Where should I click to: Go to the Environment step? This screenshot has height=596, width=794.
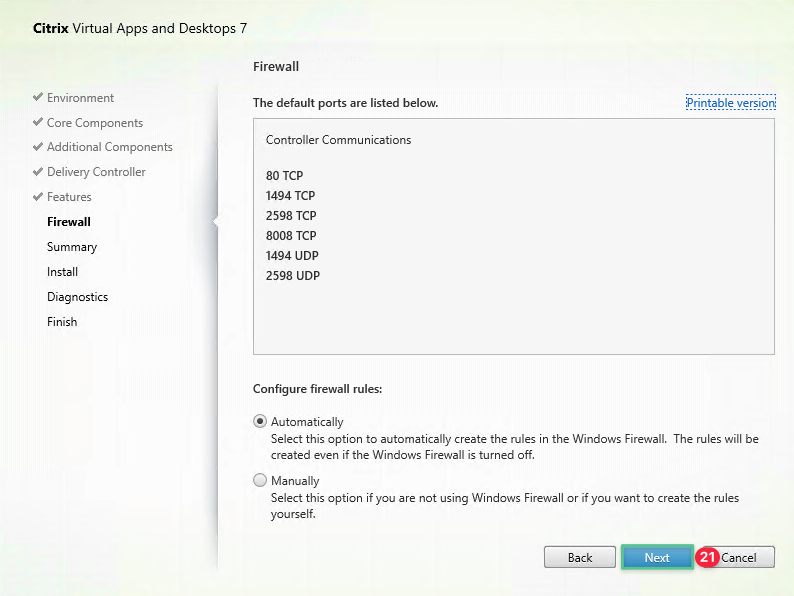pyautogui.click(x=80, y=98)
